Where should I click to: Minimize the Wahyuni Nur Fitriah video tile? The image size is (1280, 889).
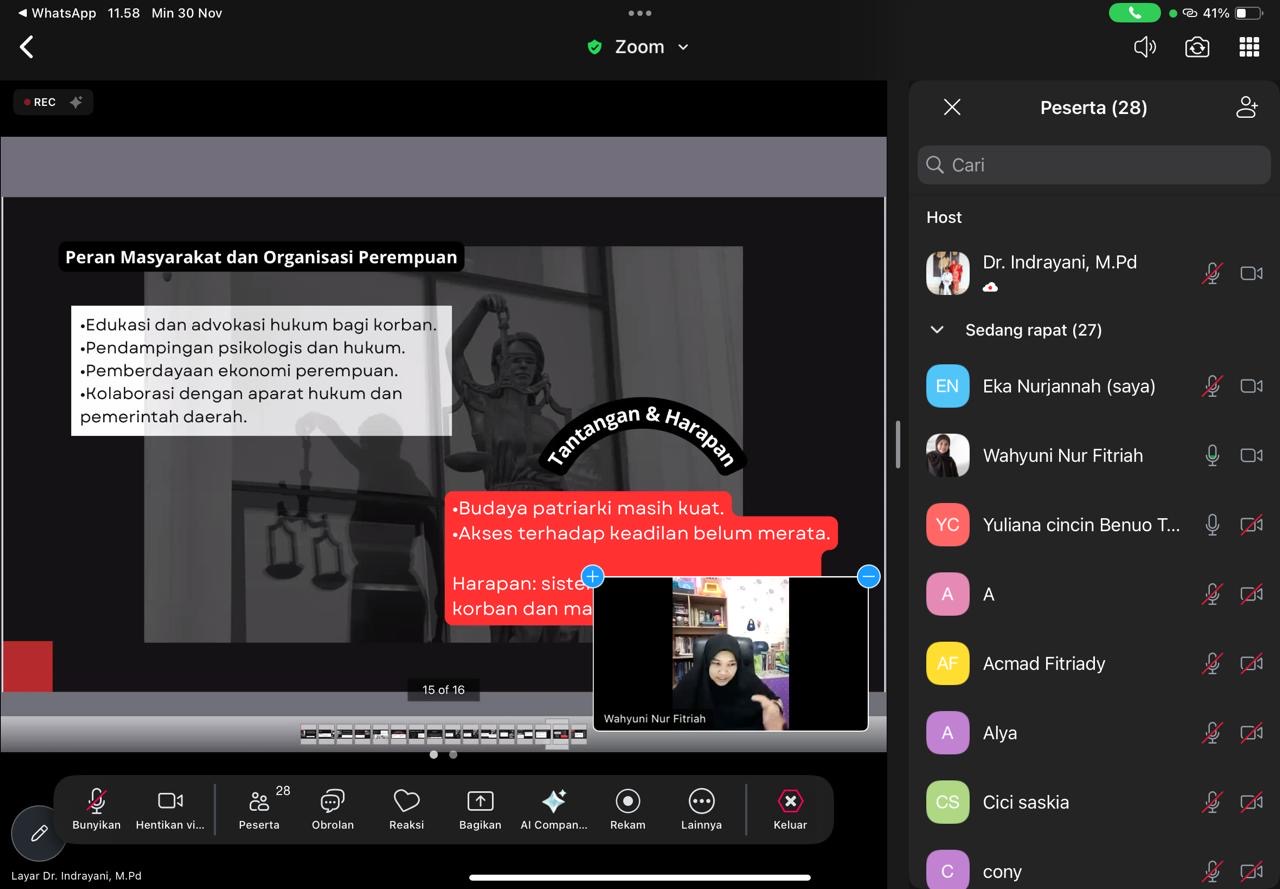pos(868,576)
